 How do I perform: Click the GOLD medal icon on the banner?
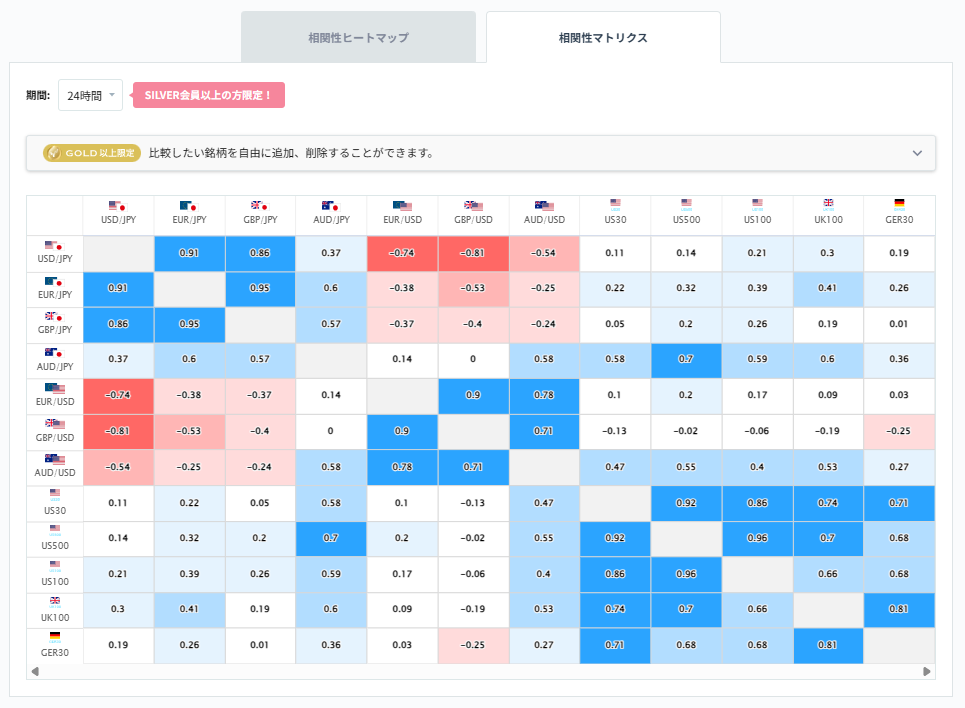pyautogui.click(x=52, y=152)
